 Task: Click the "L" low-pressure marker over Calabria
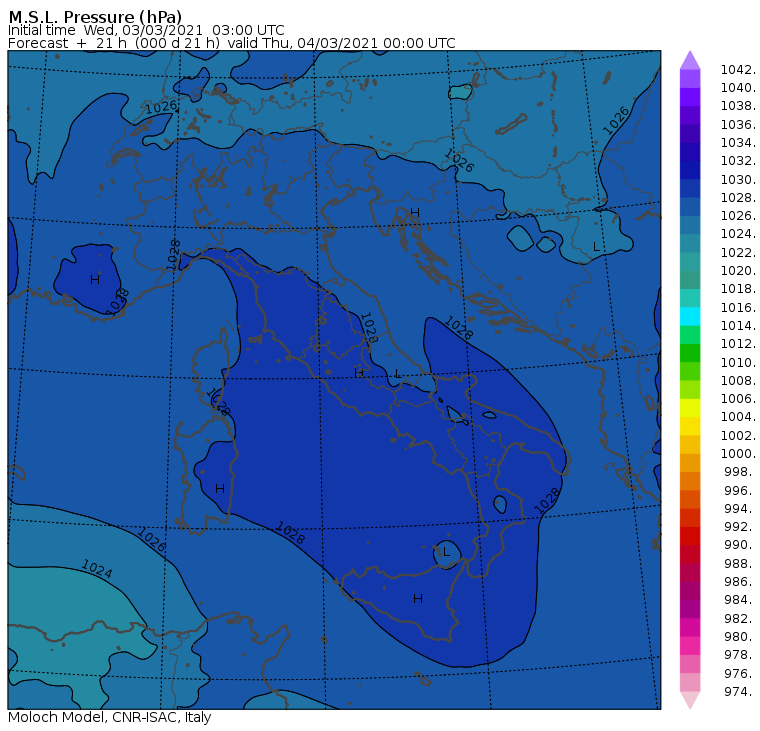click(446, 552)
